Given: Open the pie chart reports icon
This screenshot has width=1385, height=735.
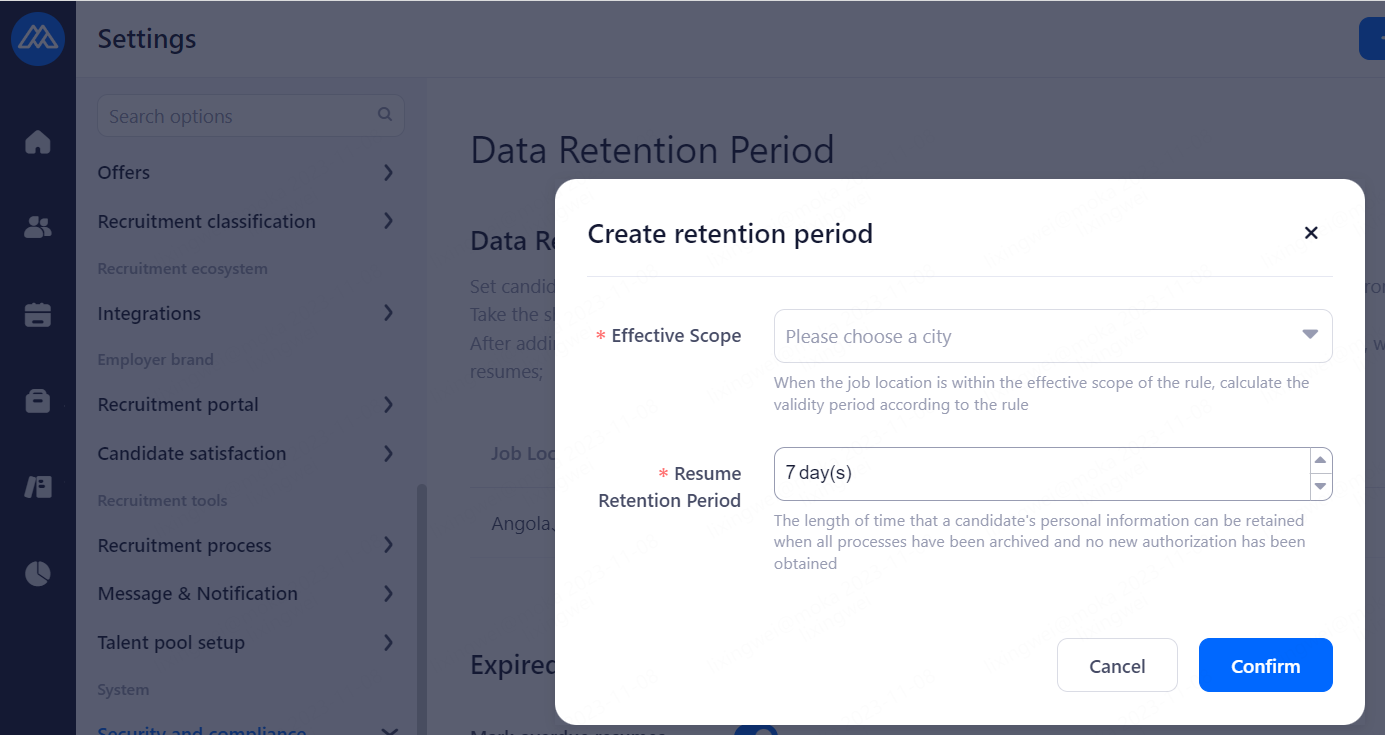Looking at the screenshot, I should click(37, 574).
